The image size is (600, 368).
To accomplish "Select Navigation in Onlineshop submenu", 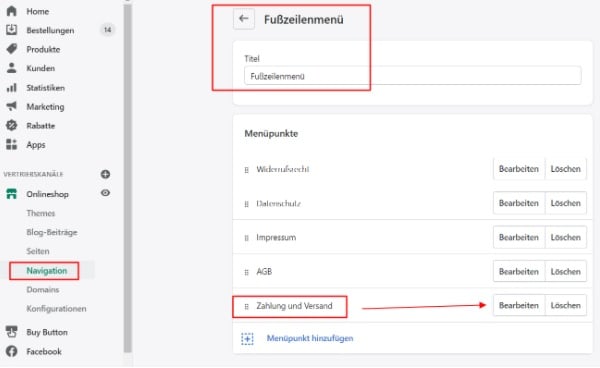I will pyautogui.click(x=47, y=270).
